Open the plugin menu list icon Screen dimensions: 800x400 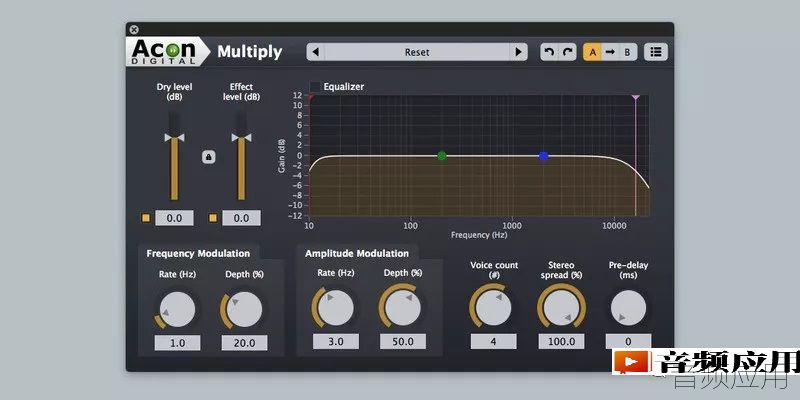pyautogui.click(x=656, y=52)
